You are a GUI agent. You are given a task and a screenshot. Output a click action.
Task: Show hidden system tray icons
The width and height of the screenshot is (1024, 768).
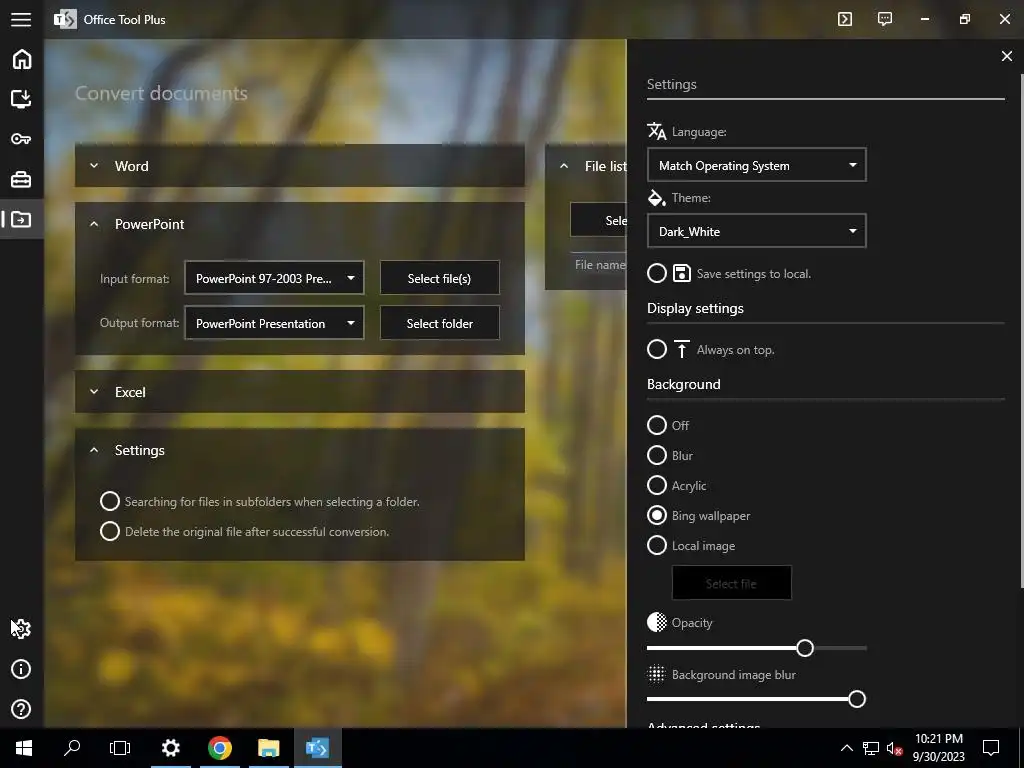point(846,748)
